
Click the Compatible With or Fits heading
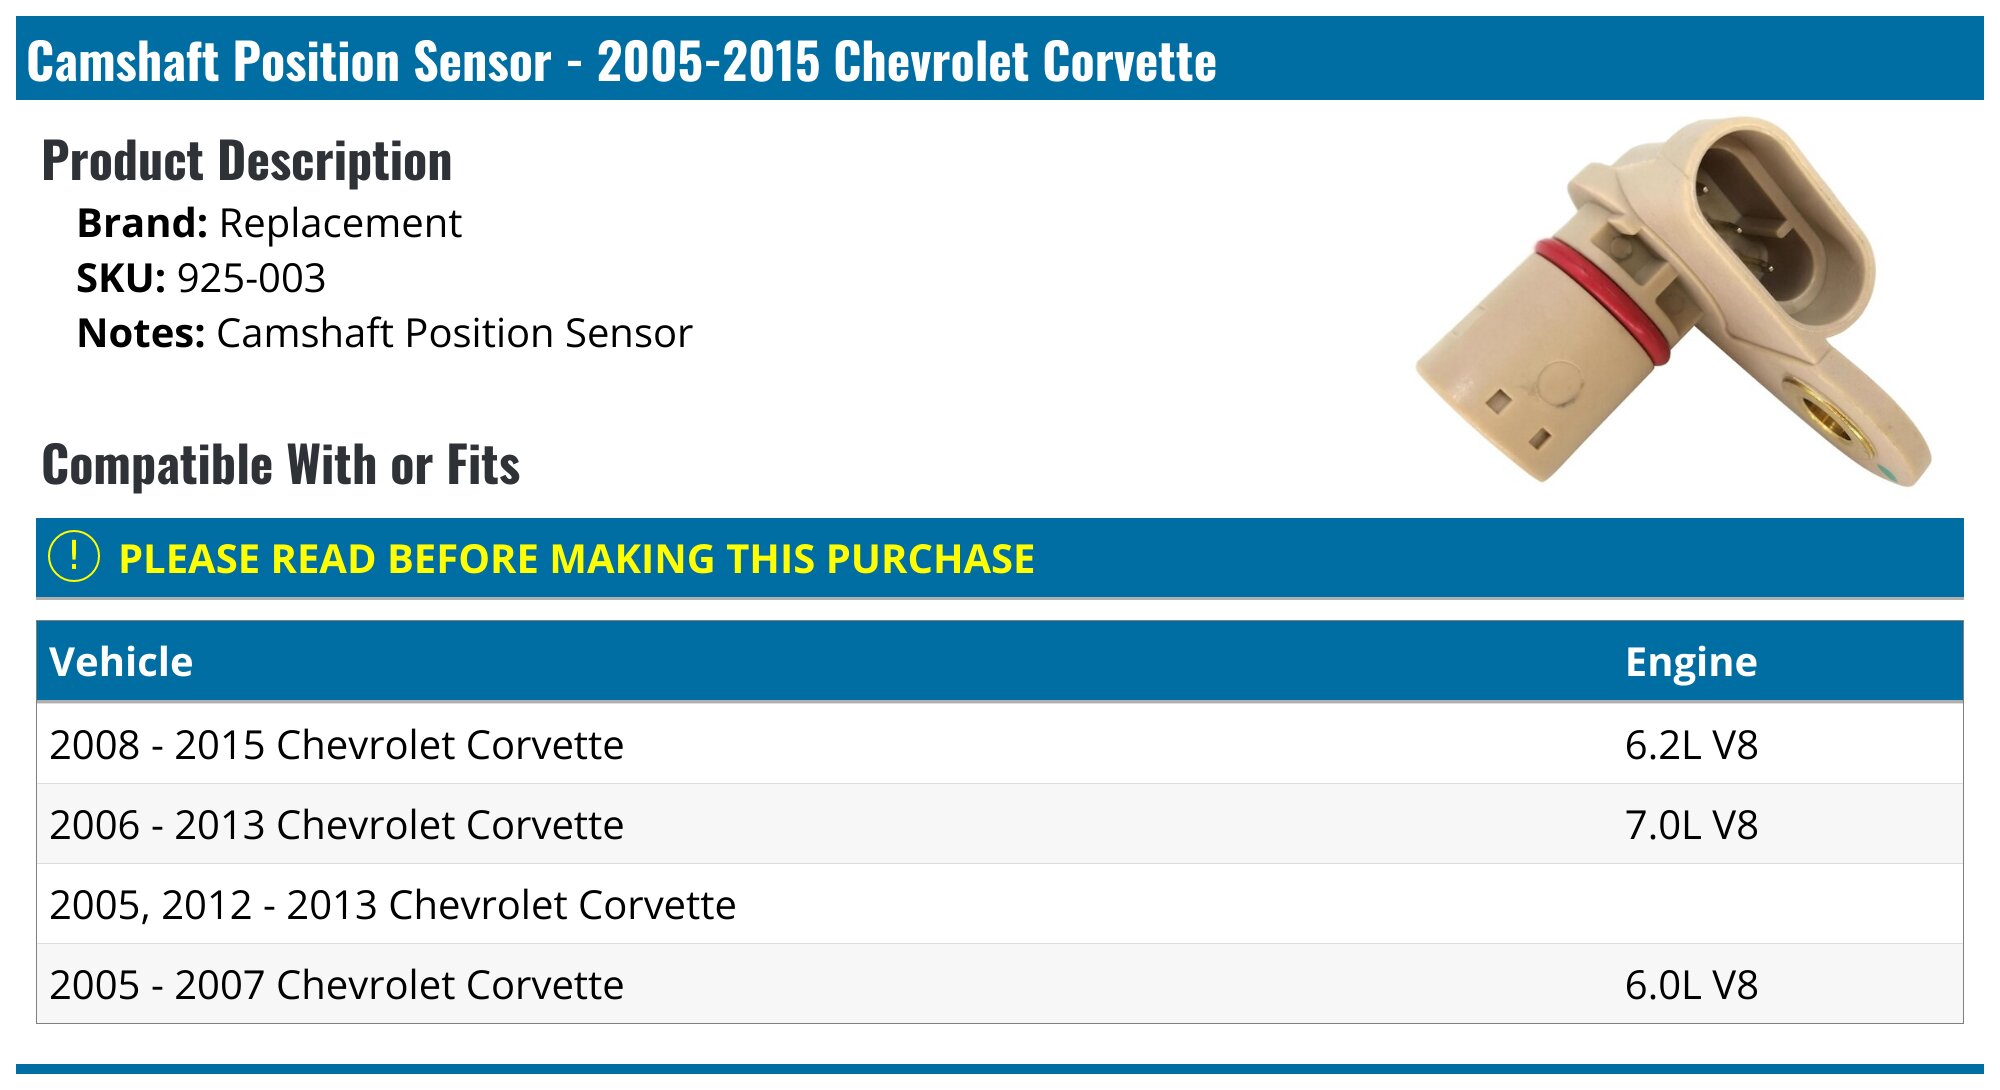281,465
